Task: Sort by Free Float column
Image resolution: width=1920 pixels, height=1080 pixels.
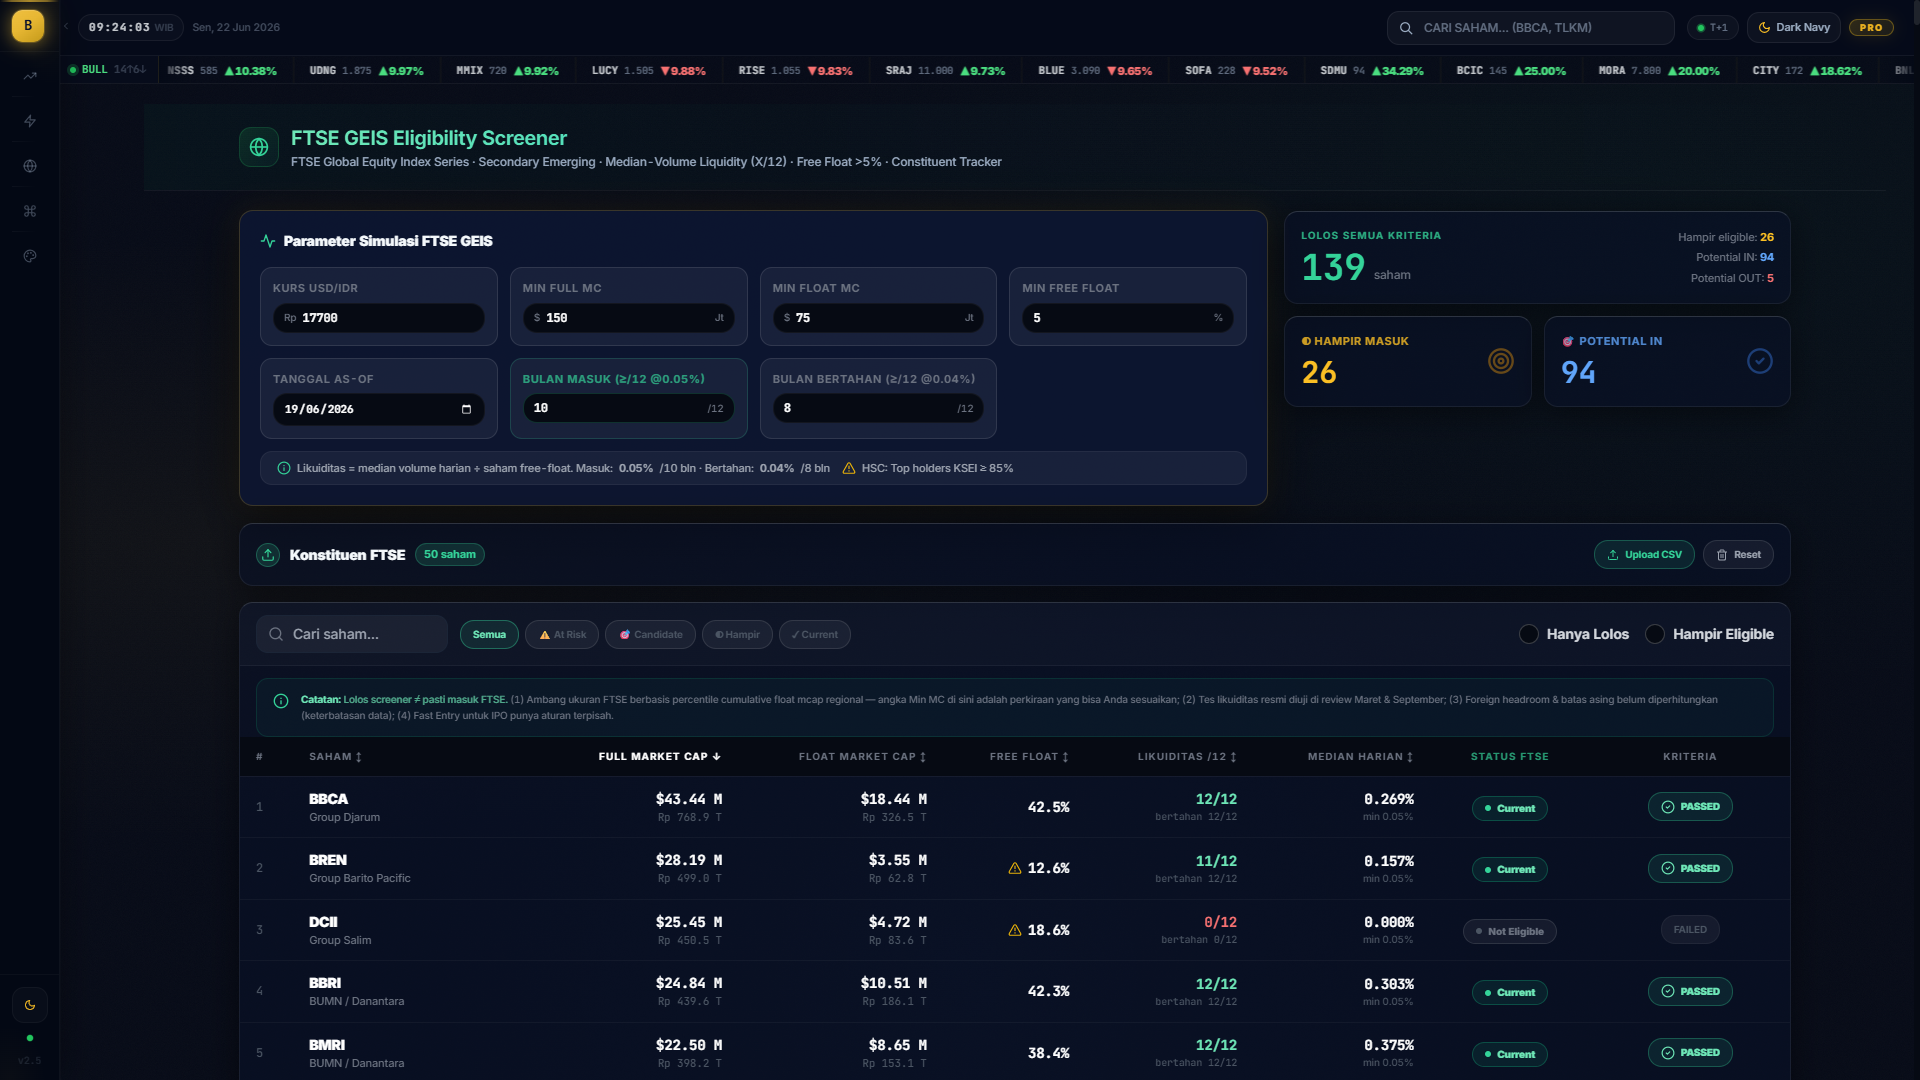Action: coord(1029,757)
